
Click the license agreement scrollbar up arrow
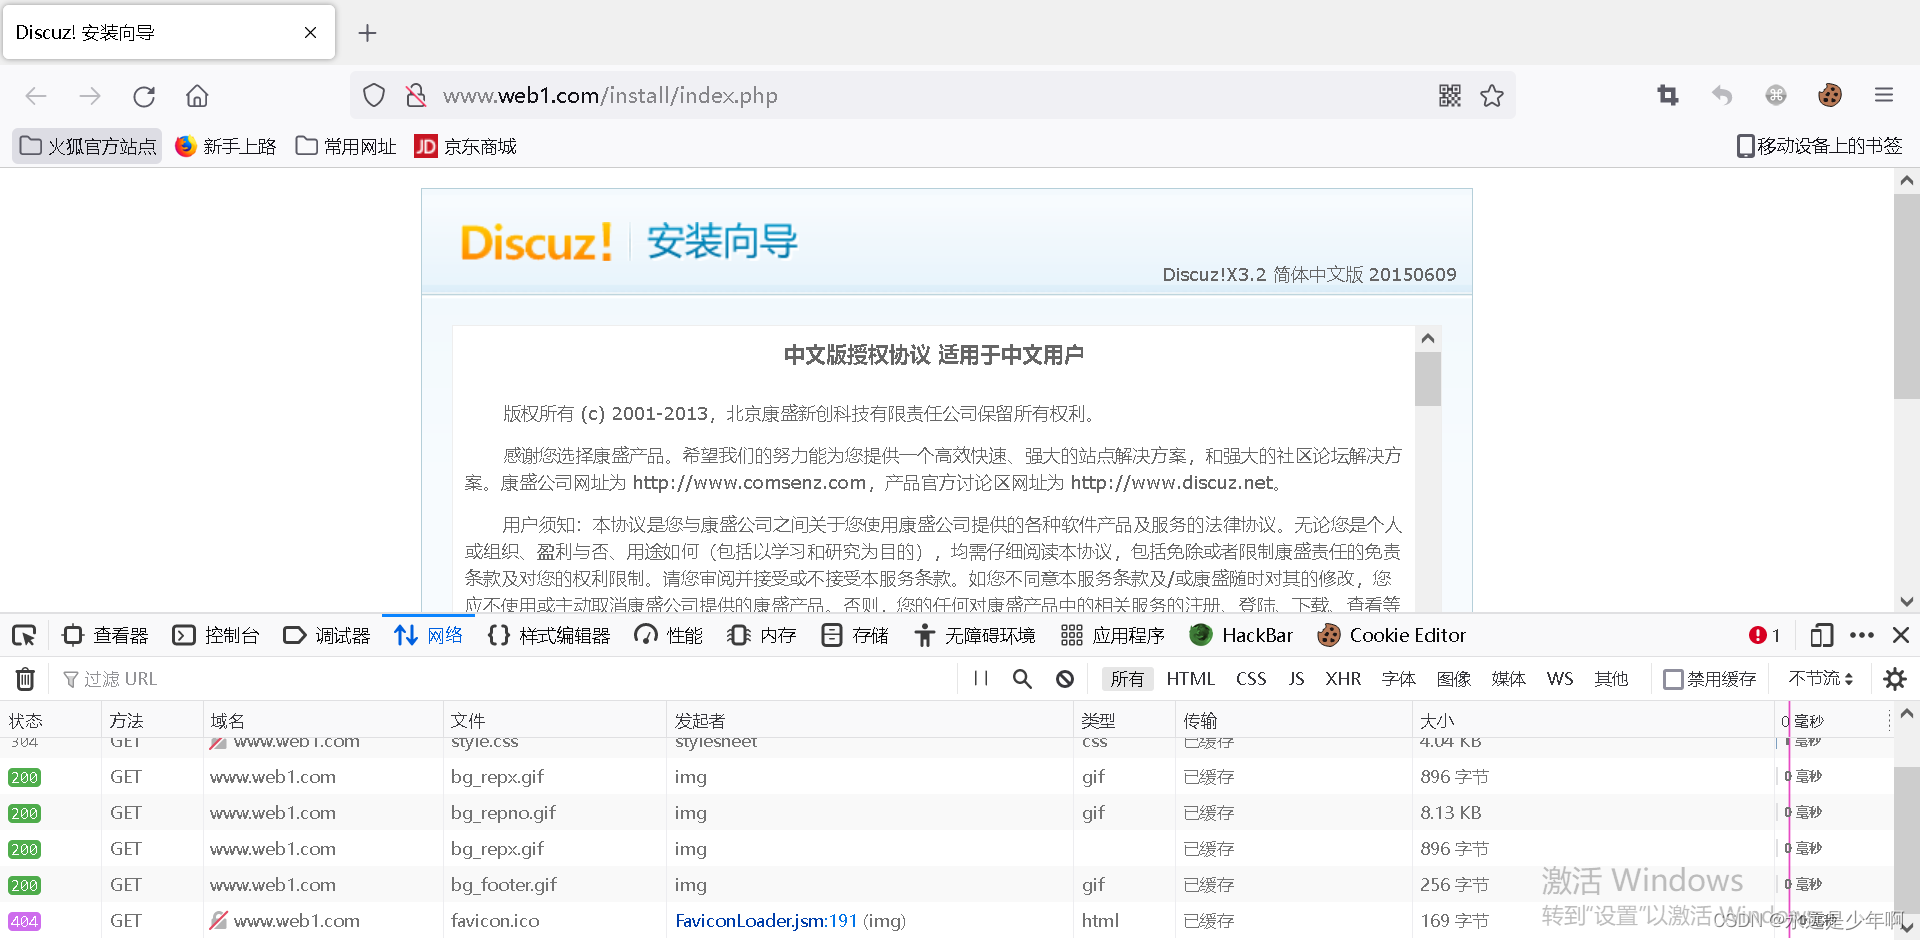1428,338
